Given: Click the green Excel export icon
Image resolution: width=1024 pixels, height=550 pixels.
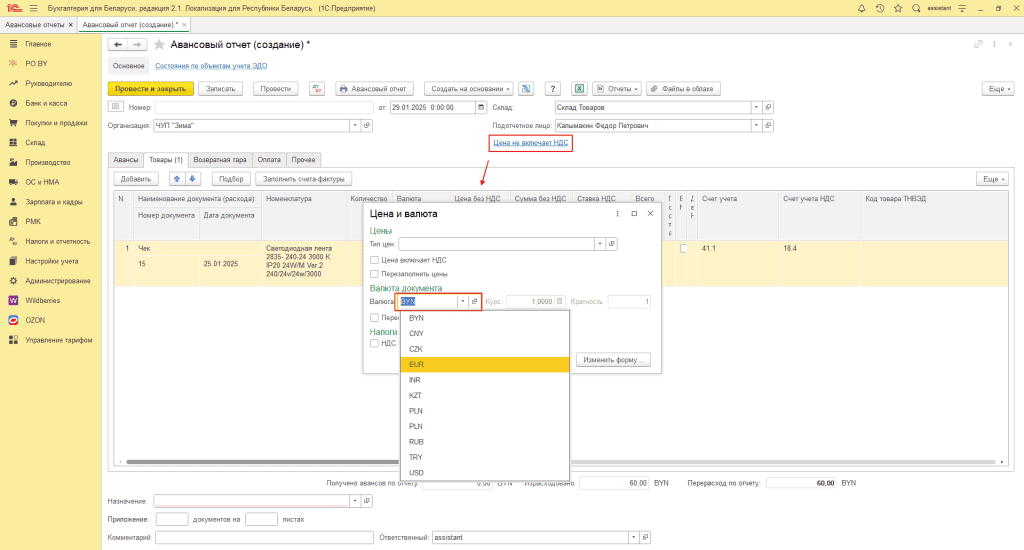Looking at the screenshot, I should click(x=579, y=89).
